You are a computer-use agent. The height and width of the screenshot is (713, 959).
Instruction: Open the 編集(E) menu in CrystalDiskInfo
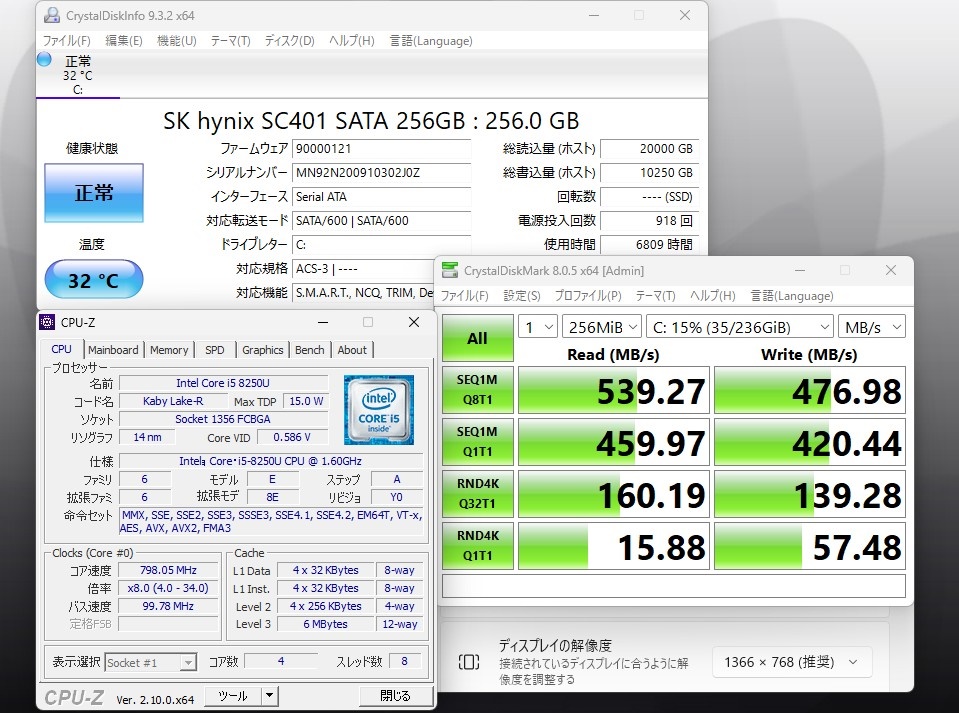[124, 41]
